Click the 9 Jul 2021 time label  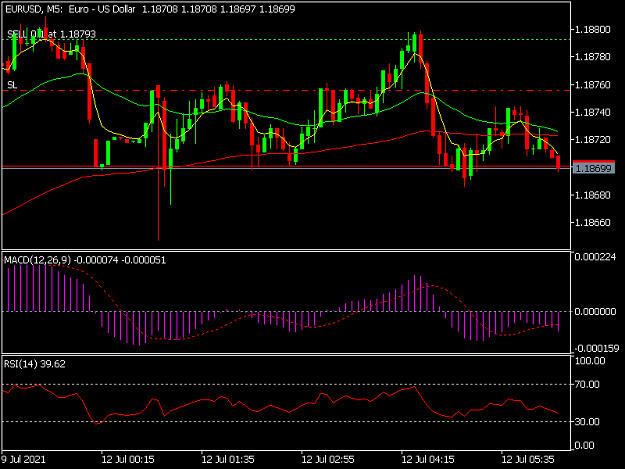24,459
